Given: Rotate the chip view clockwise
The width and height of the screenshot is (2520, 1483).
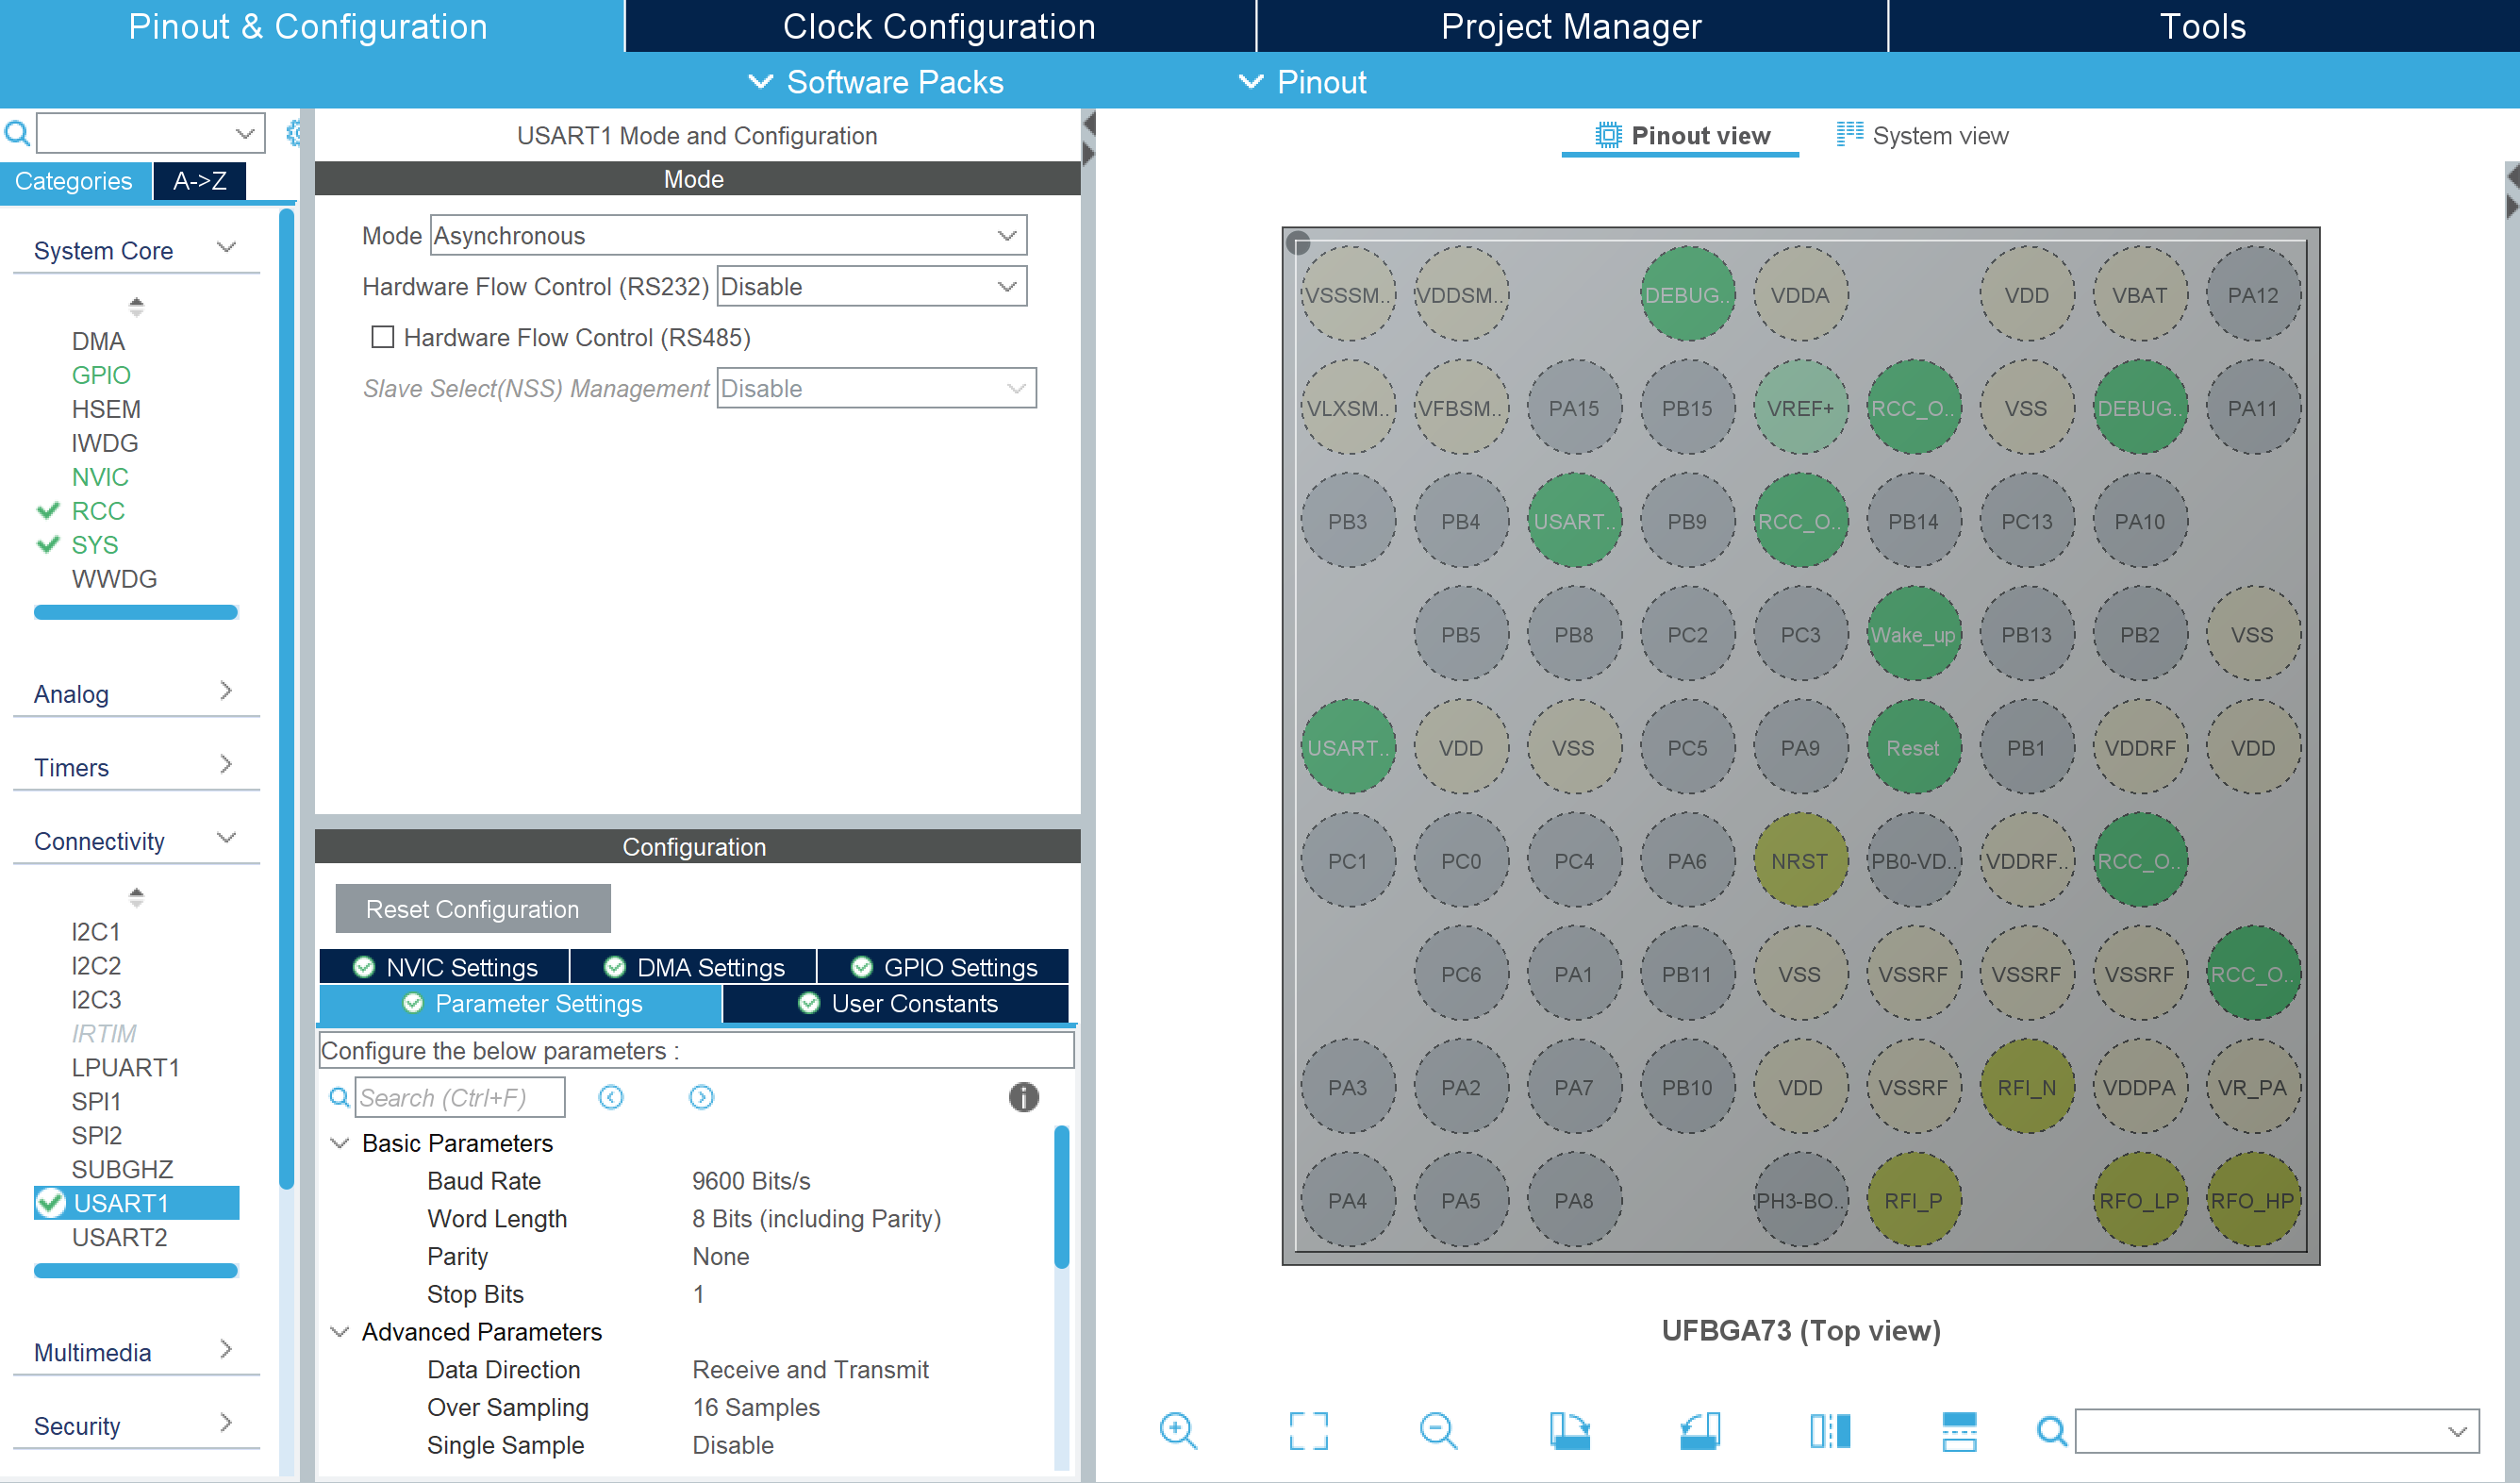Looking at the screenshot, I should click(1569, 1430).
